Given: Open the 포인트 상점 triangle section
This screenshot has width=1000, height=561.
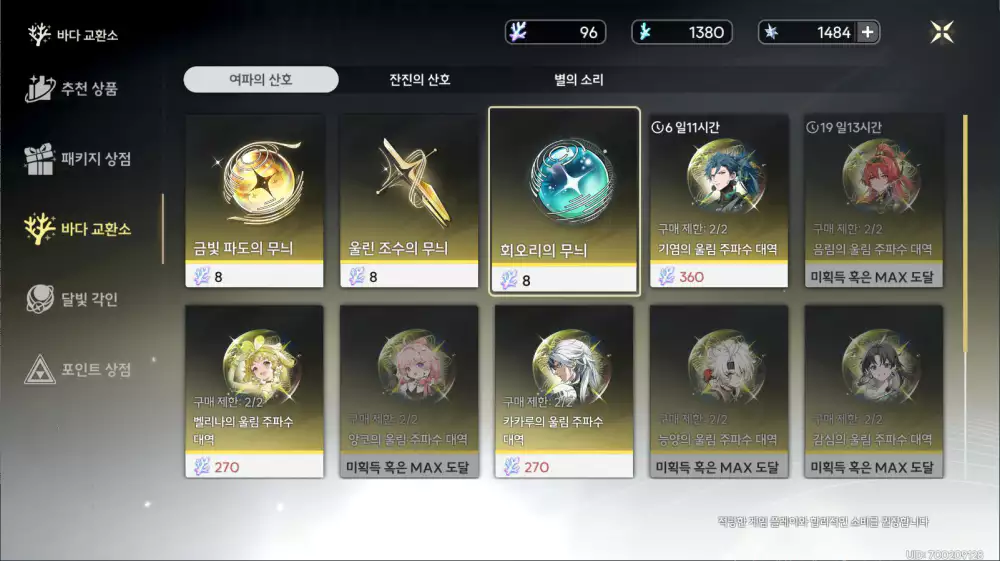Looking at the screenshot, I should [x=77, y=369].
